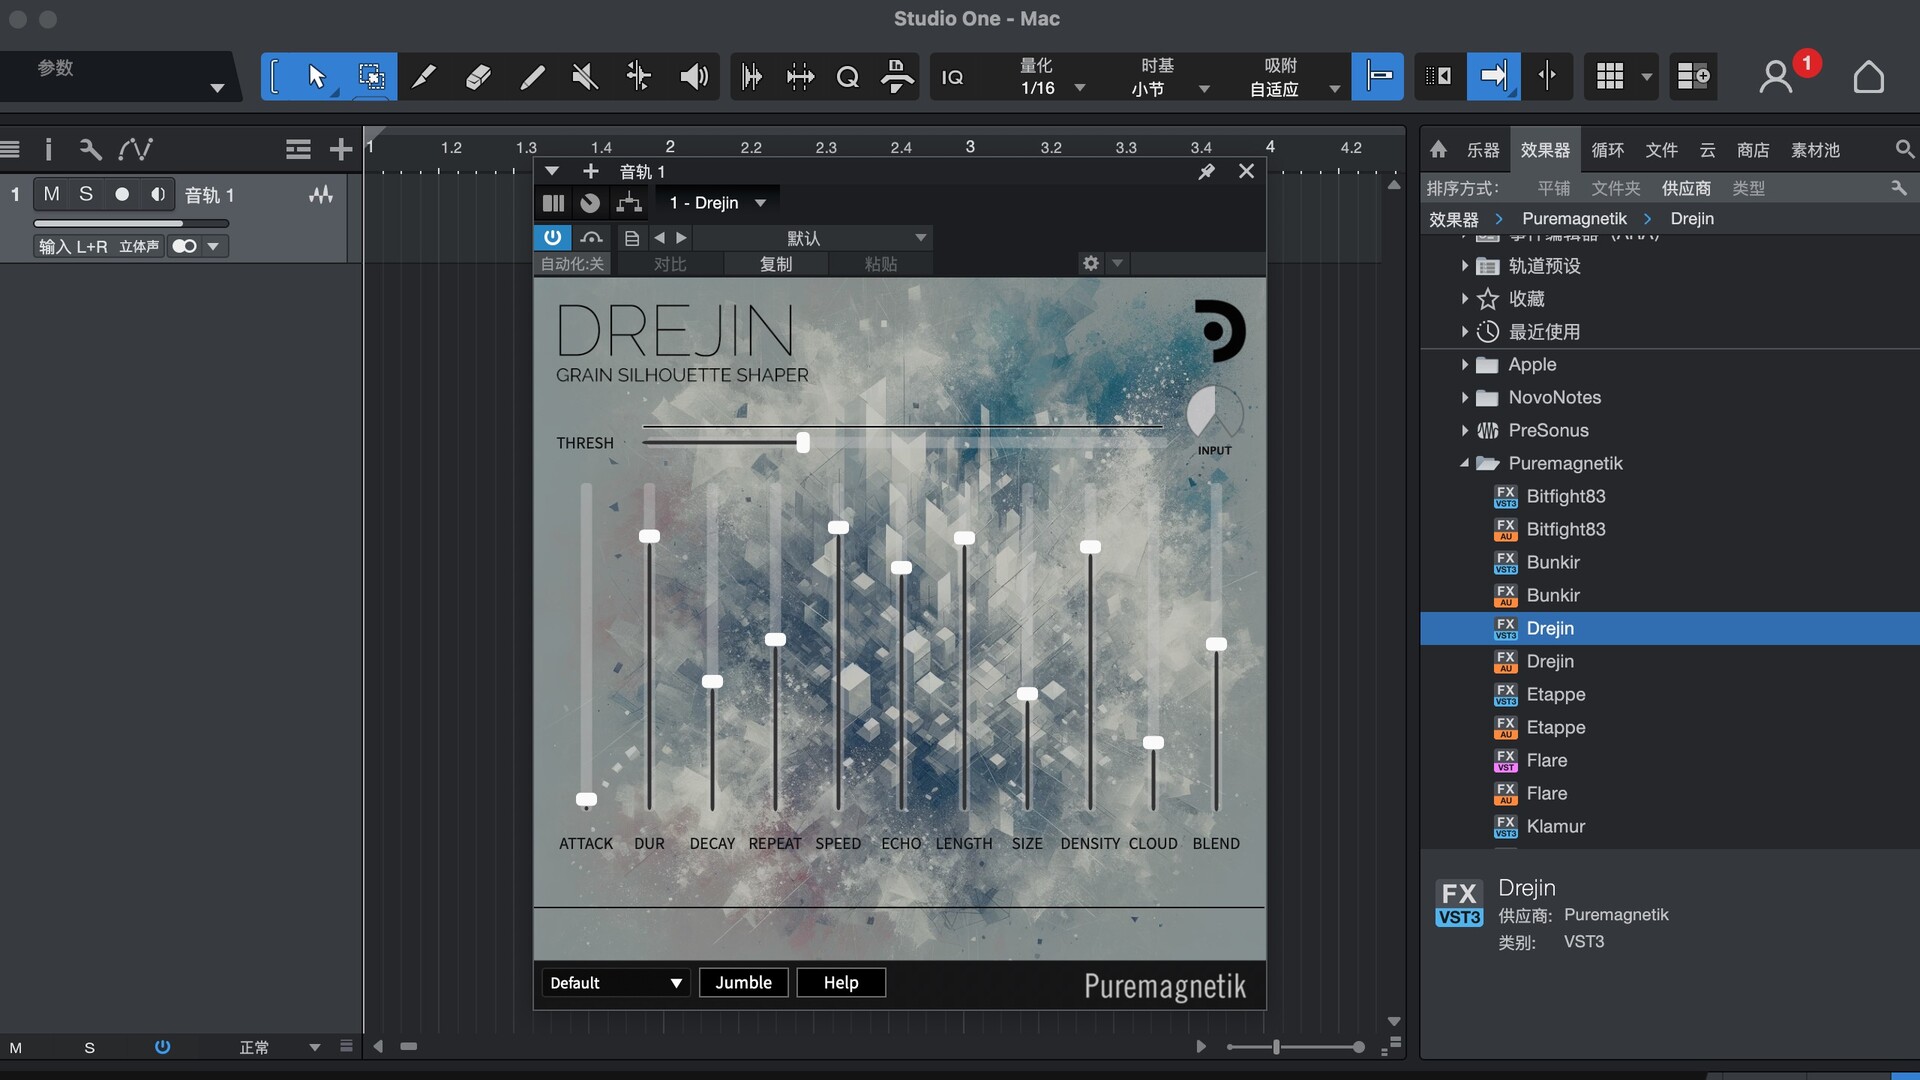
Task: Click the zoom magnifier icon in toolbar
Action: [848, 77]
